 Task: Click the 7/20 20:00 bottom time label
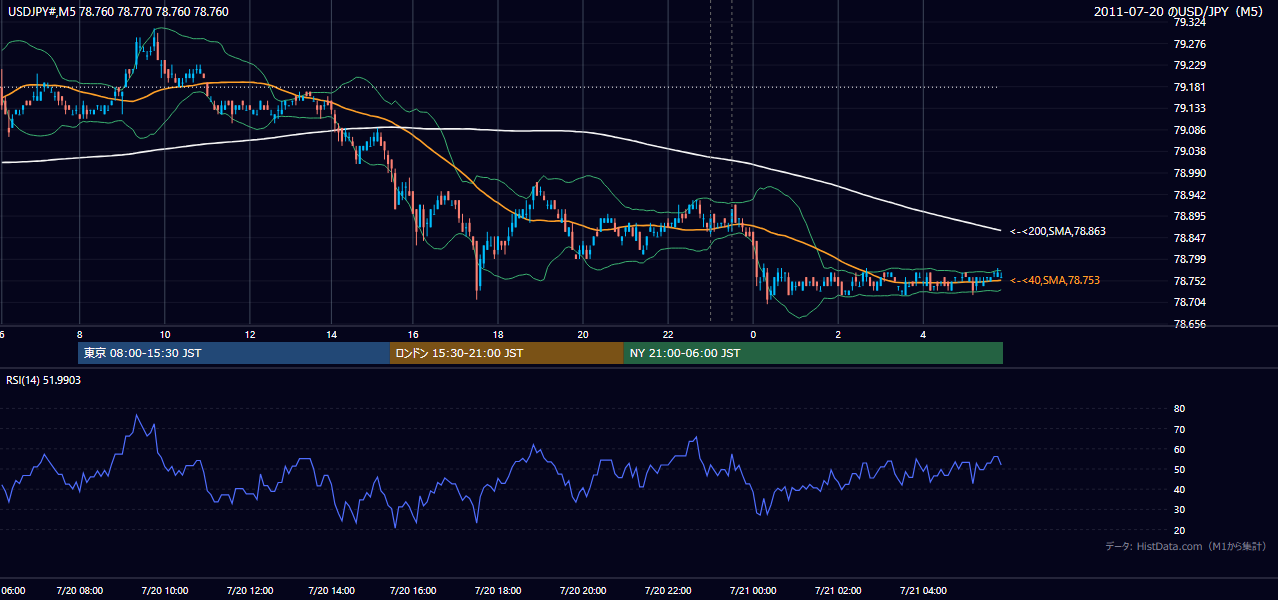(583, 590)
